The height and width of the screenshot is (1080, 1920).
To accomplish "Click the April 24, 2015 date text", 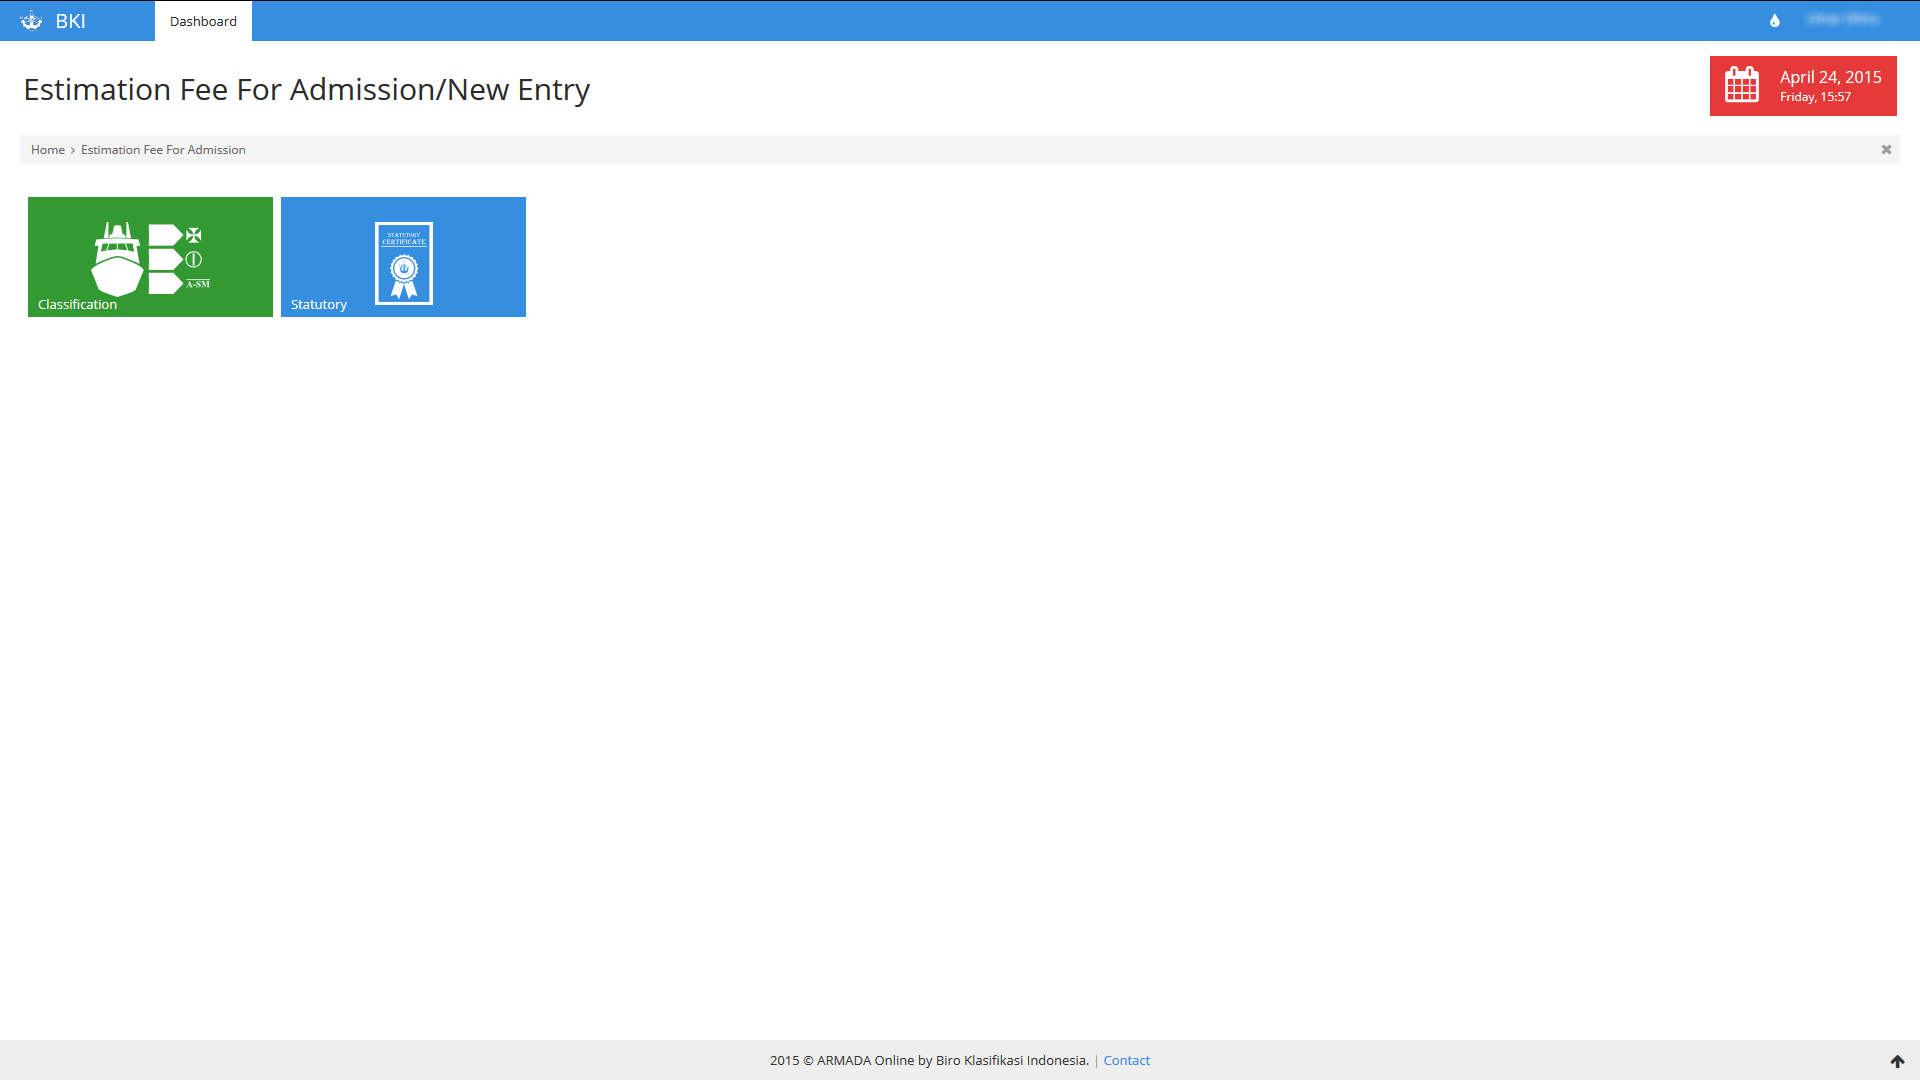I will [1830, 77].
